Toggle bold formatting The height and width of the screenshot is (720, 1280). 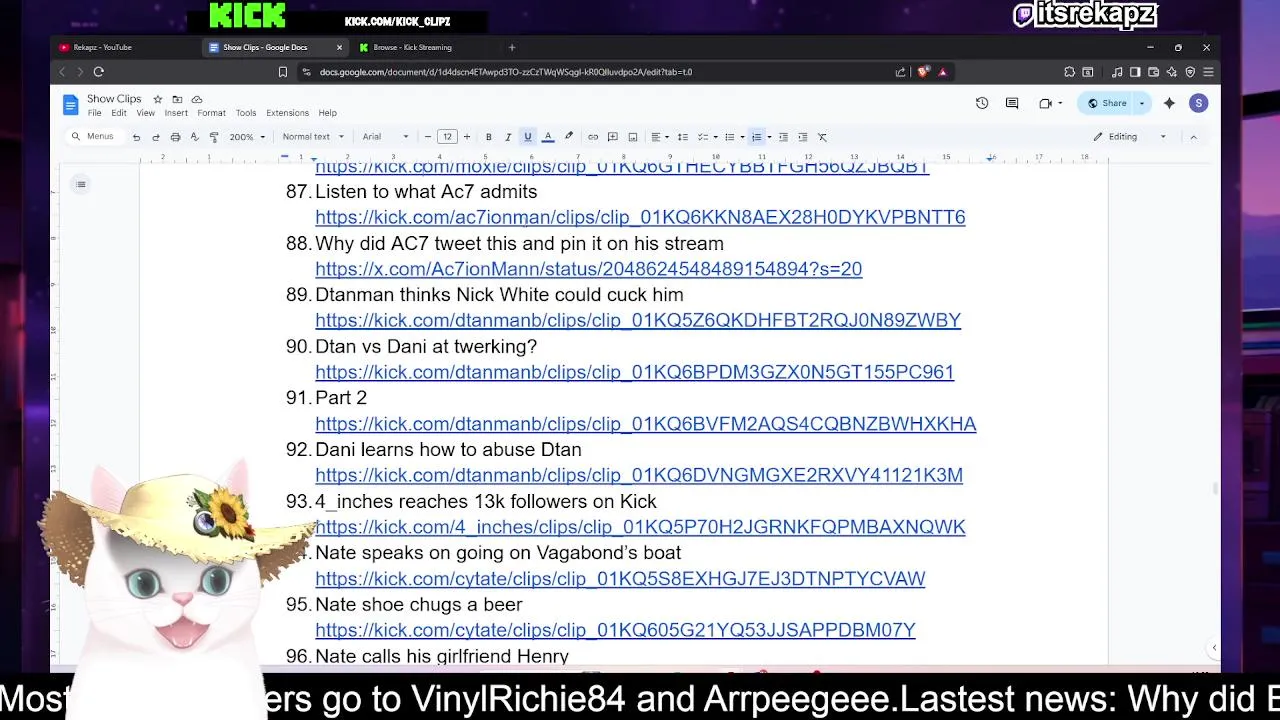coord(488,137)
